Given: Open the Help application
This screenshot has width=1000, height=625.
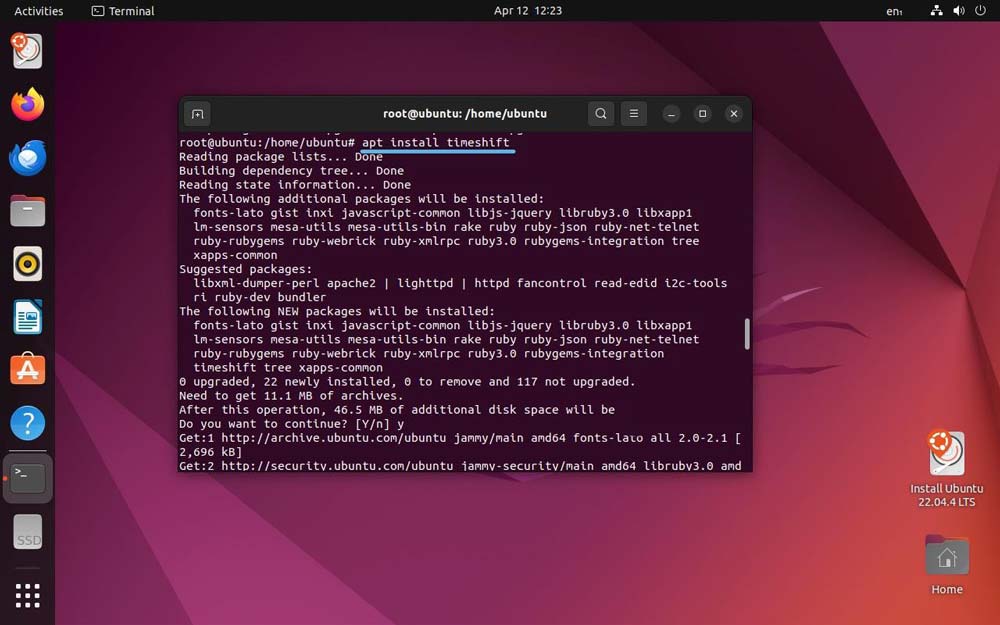Looking at the screenshot, I should [28, 423].
